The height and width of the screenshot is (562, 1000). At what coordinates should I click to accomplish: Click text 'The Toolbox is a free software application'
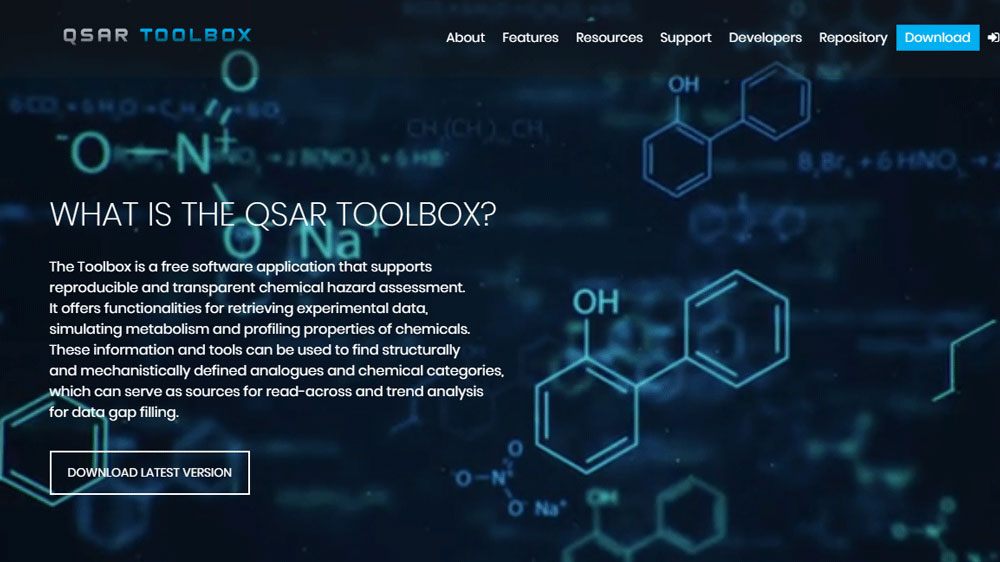click(x=192, y=267)
